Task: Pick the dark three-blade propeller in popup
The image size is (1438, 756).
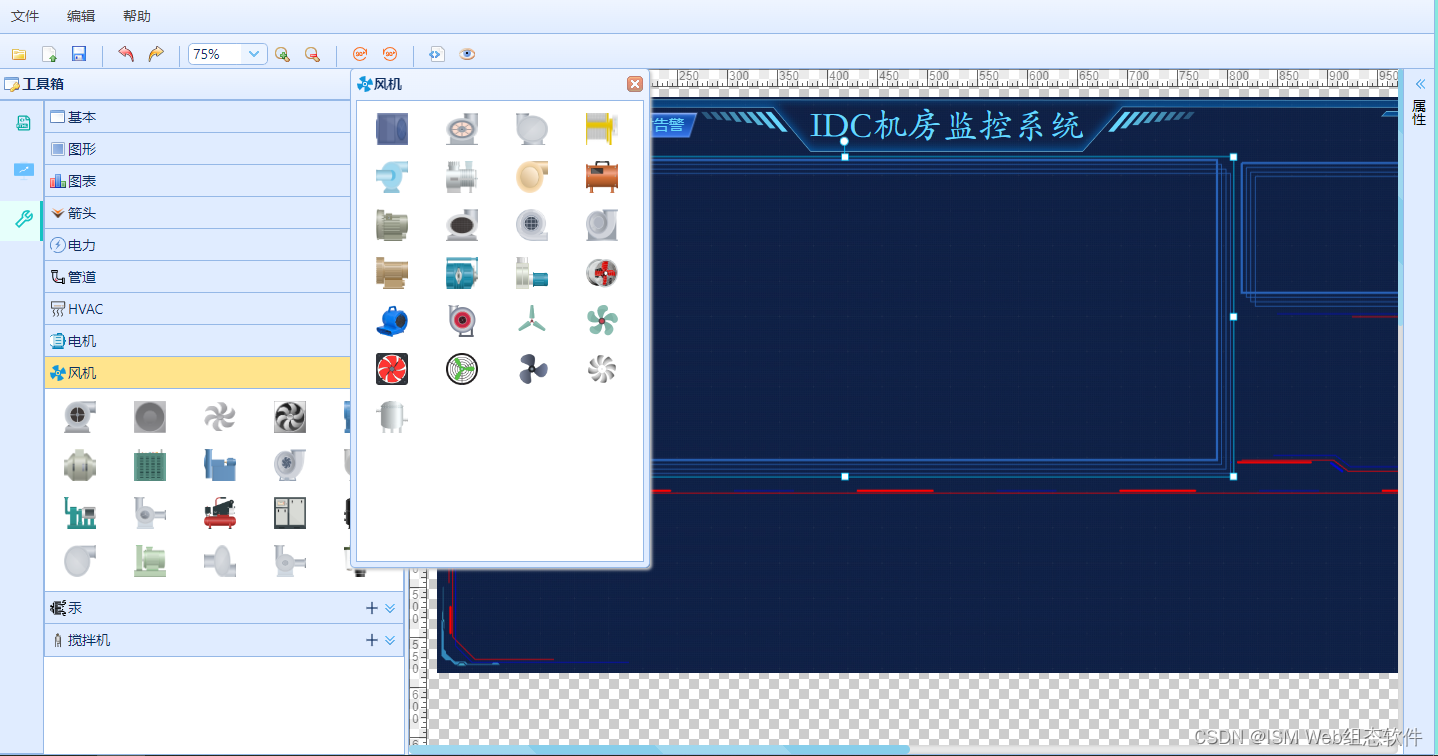Action: [x=532, y=369]
